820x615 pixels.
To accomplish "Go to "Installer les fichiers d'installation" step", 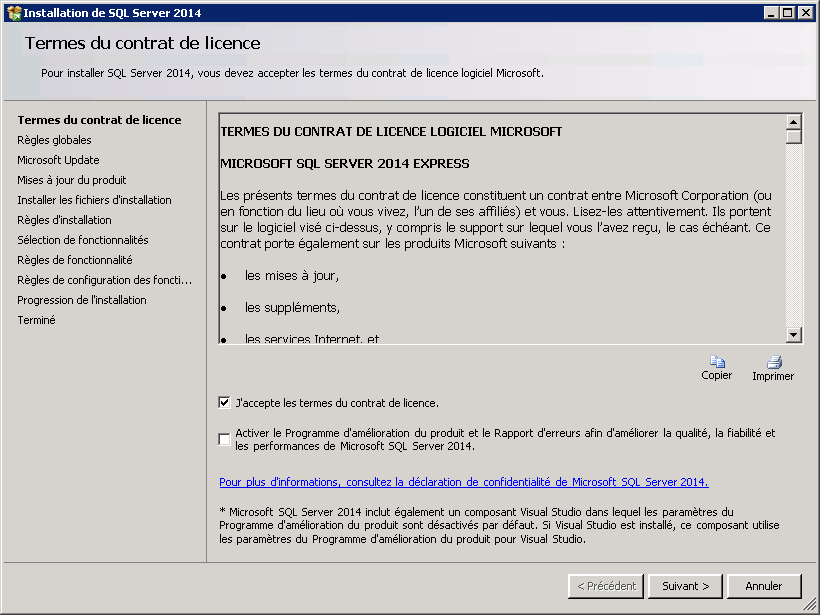I will [94, 200].
